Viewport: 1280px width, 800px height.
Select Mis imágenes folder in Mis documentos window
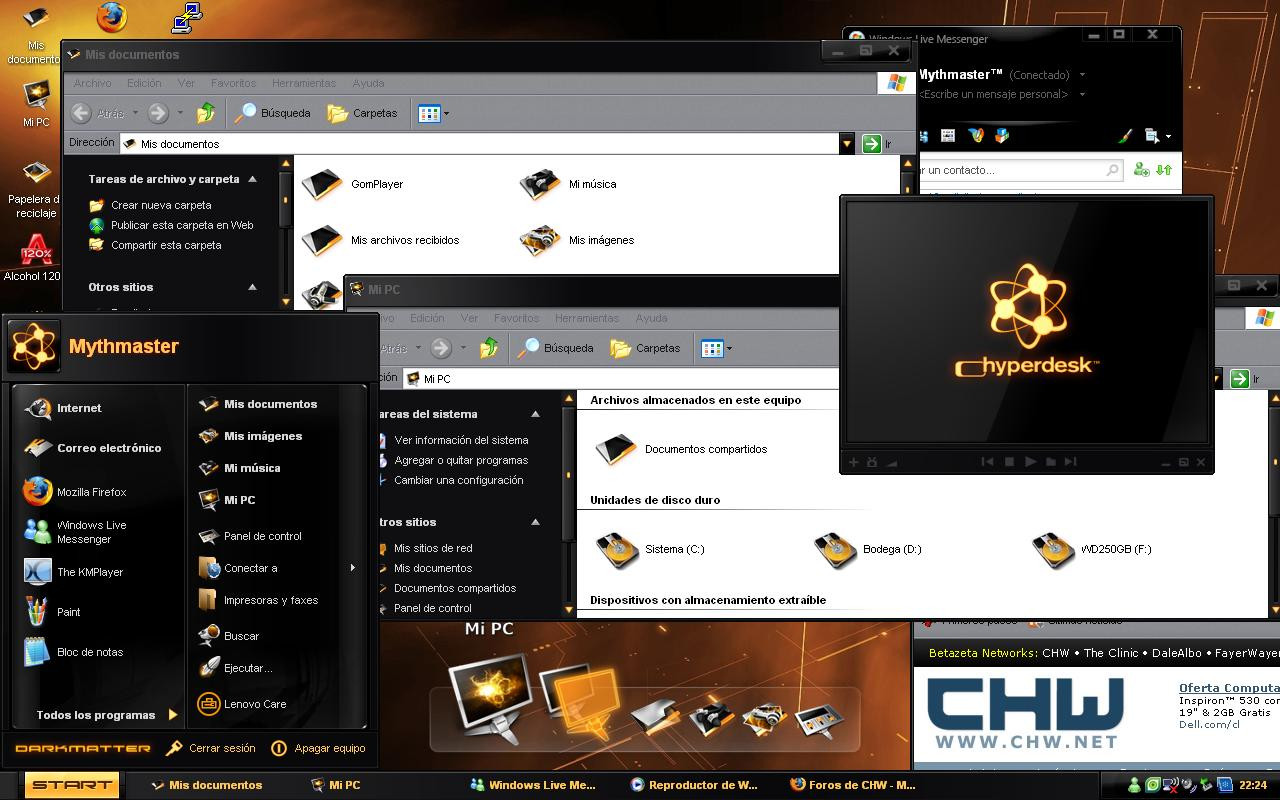[577, 240]
